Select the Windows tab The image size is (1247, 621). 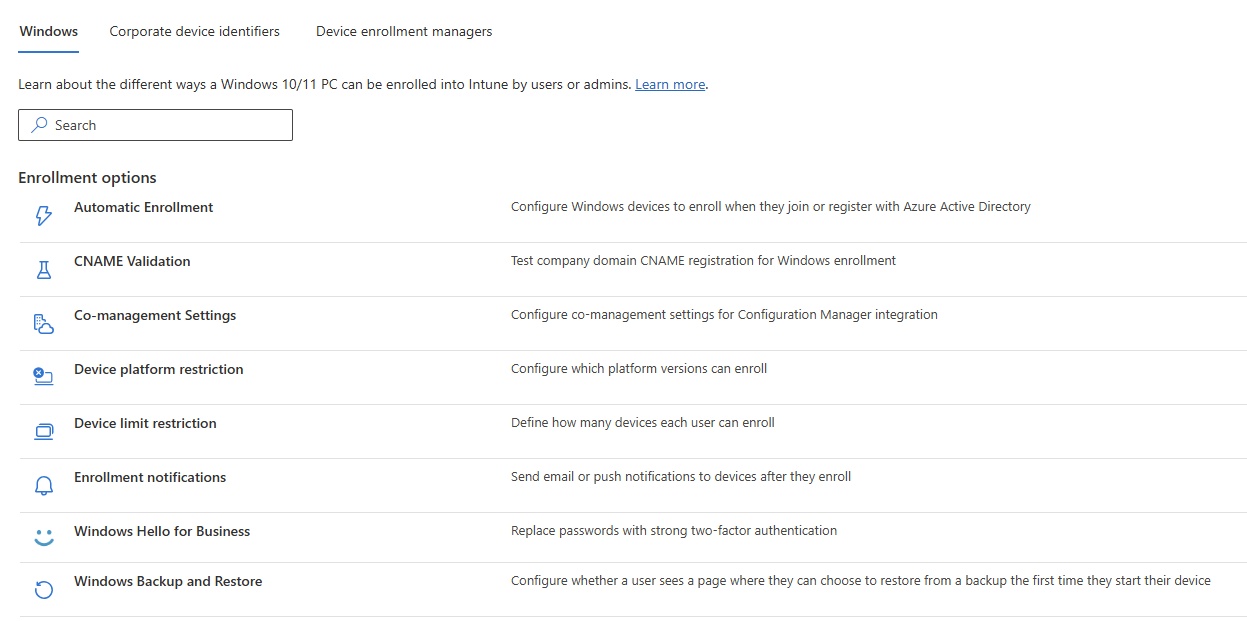coord(48,31)
